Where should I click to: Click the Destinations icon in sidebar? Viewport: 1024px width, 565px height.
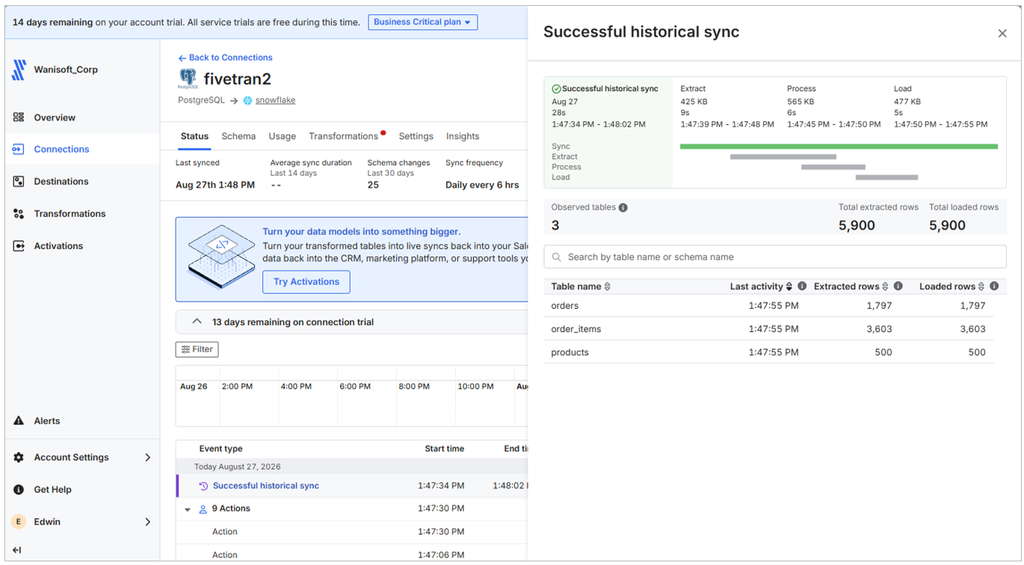tap(18, 181)
